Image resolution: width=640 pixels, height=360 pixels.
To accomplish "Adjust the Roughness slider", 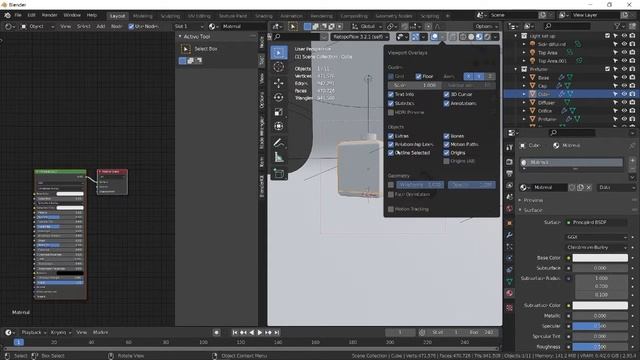I will pyautogui.click(x=600, y=347).
